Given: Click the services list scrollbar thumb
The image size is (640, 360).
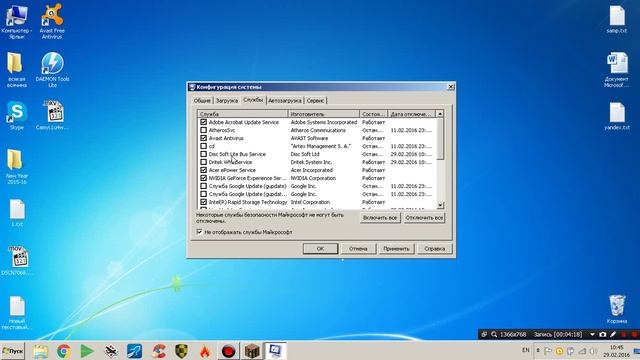Looking at the screenshot, I should (440, 139).
